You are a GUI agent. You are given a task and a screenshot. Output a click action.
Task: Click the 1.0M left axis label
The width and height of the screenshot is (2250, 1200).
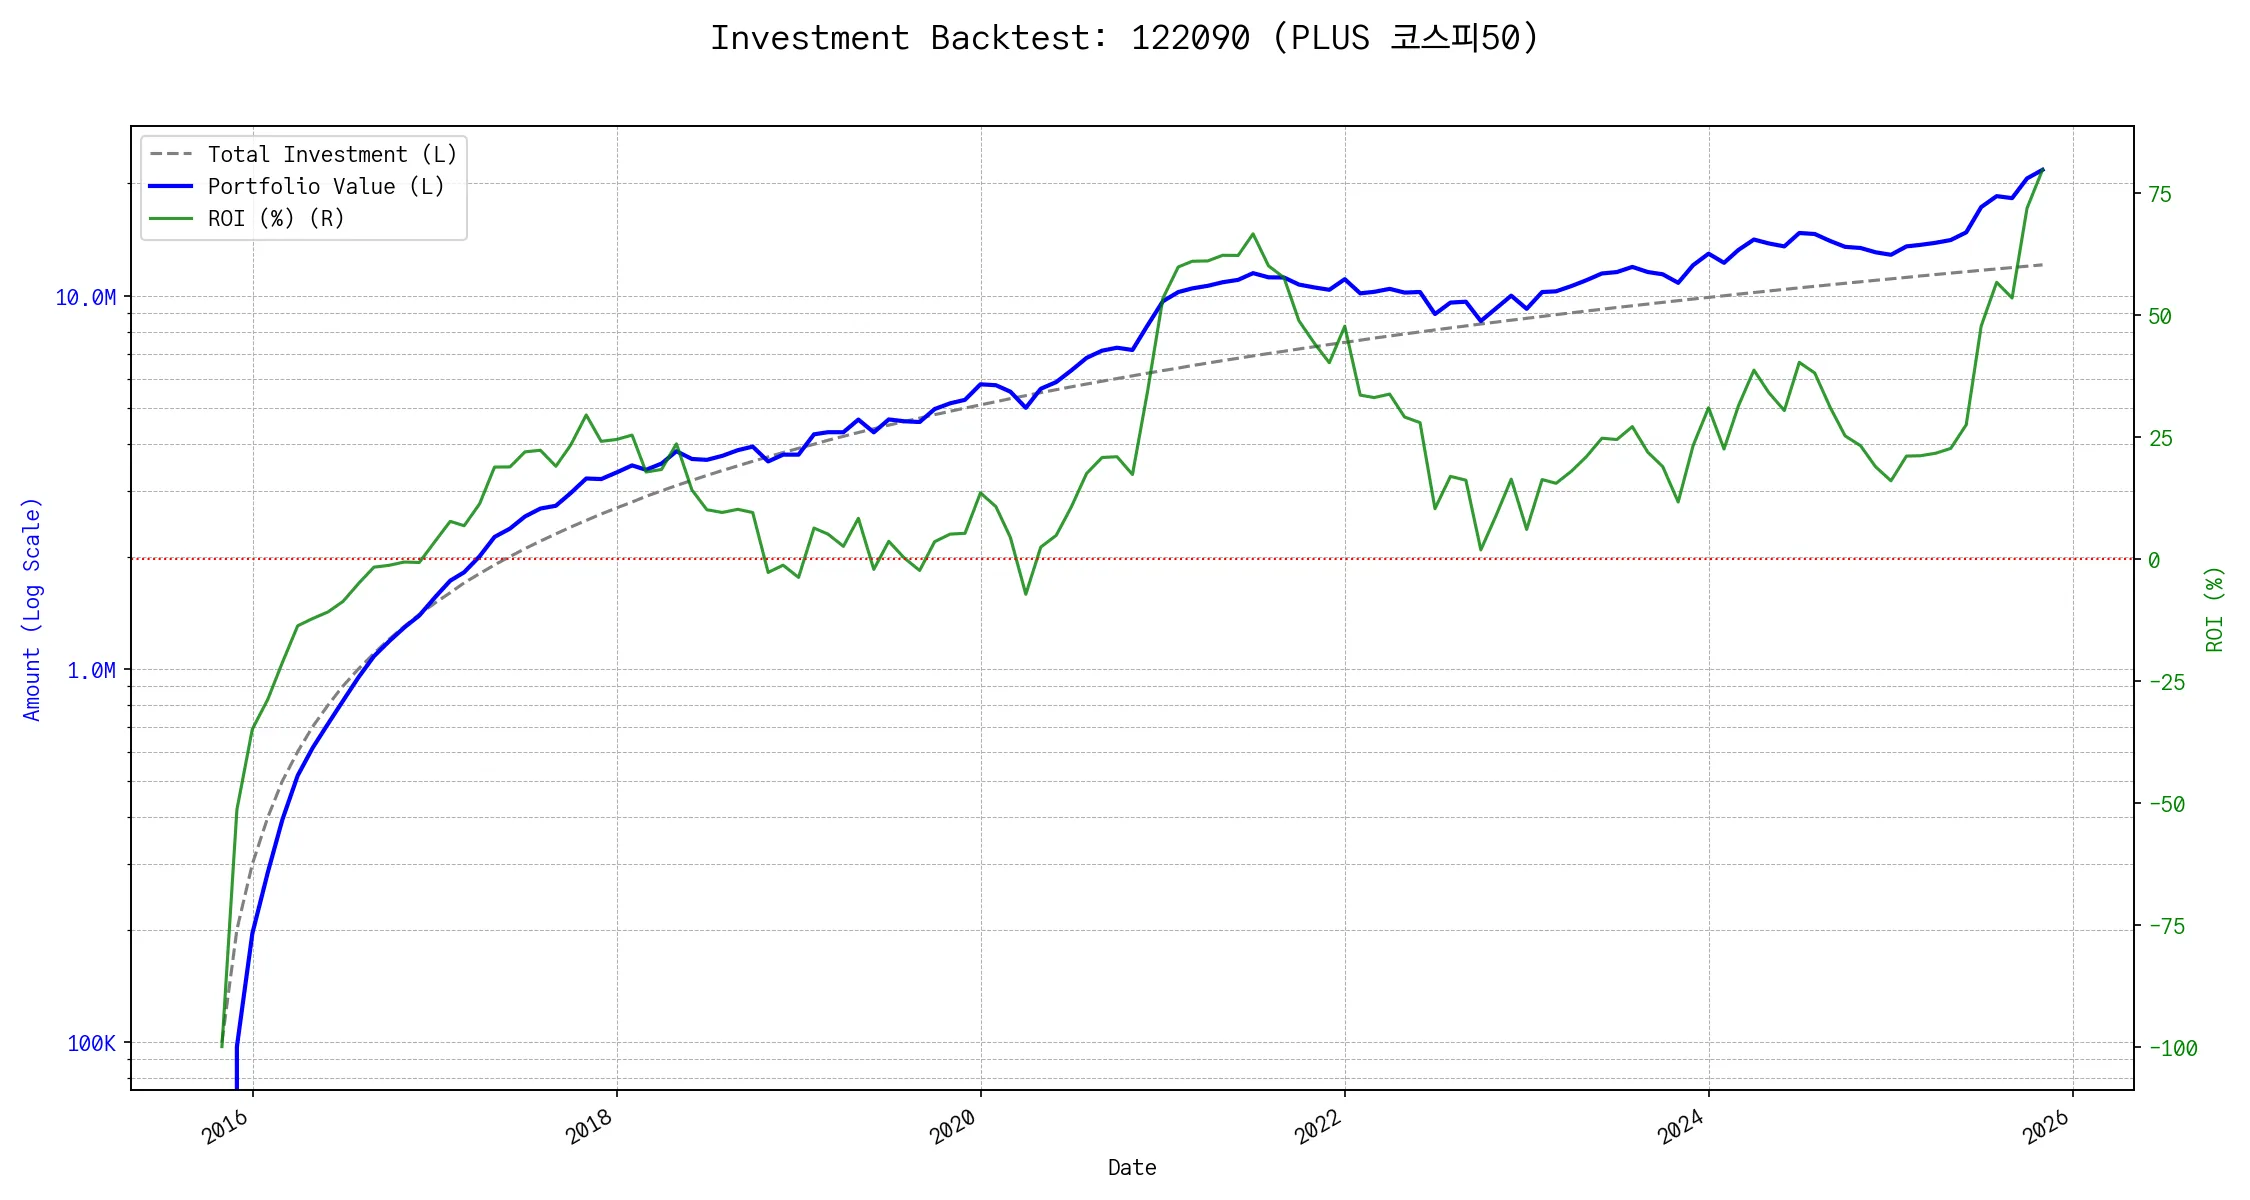coord(91,671)
